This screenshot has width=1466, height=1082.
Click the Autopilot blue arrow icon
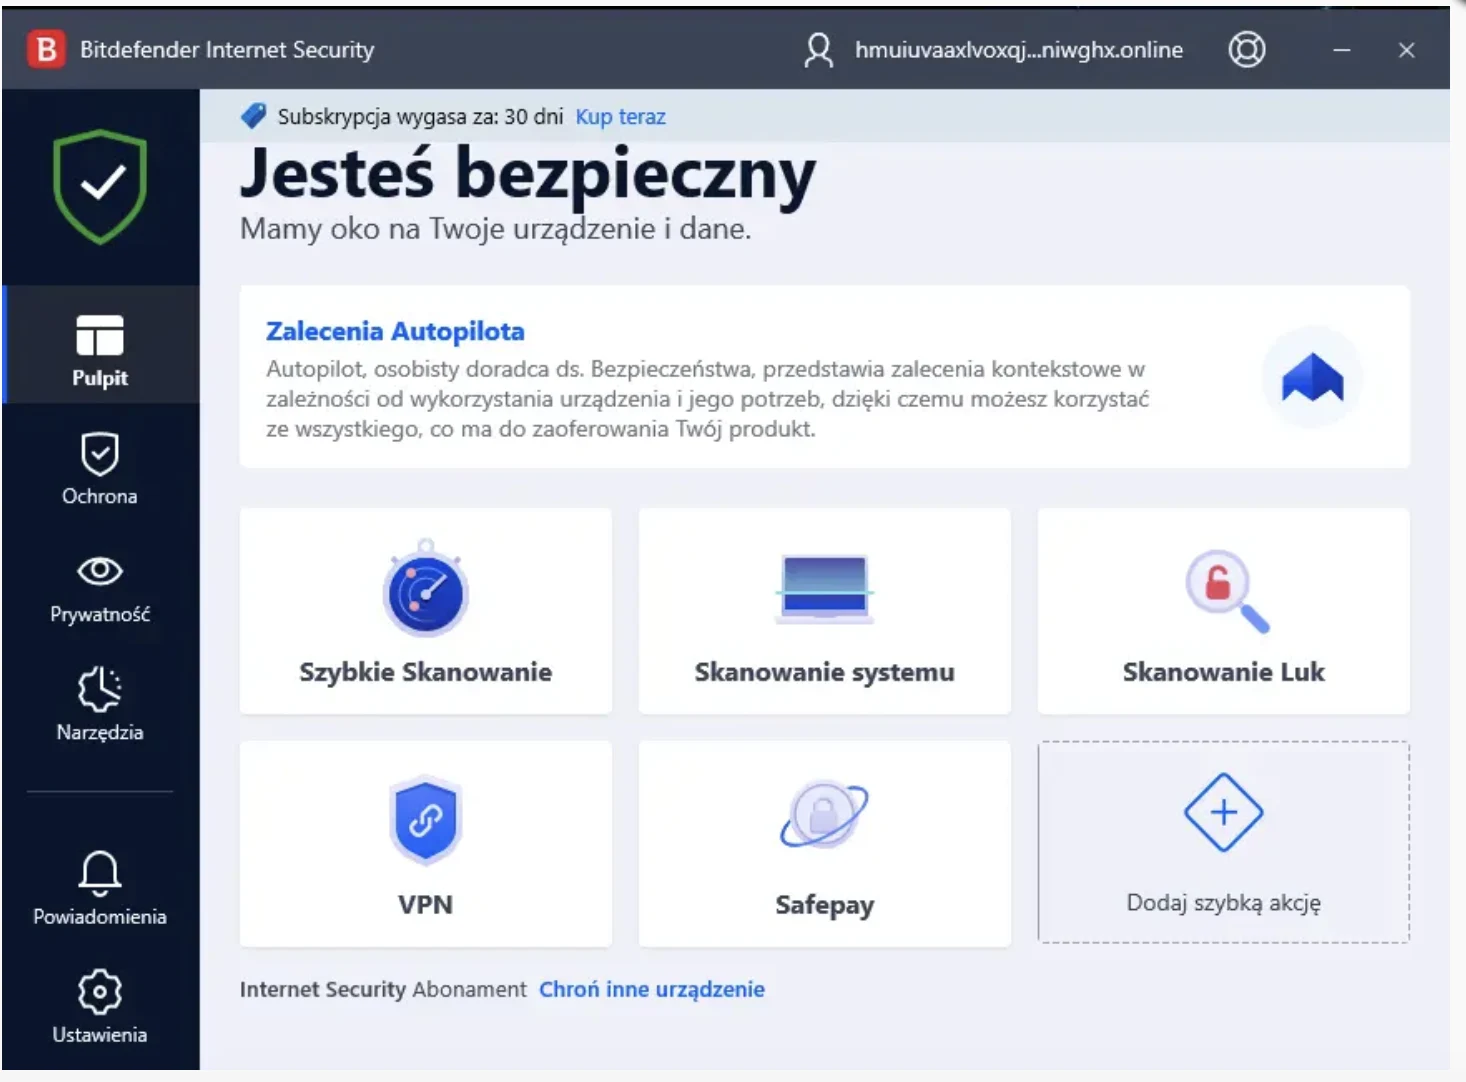[x=1312, y=377]
